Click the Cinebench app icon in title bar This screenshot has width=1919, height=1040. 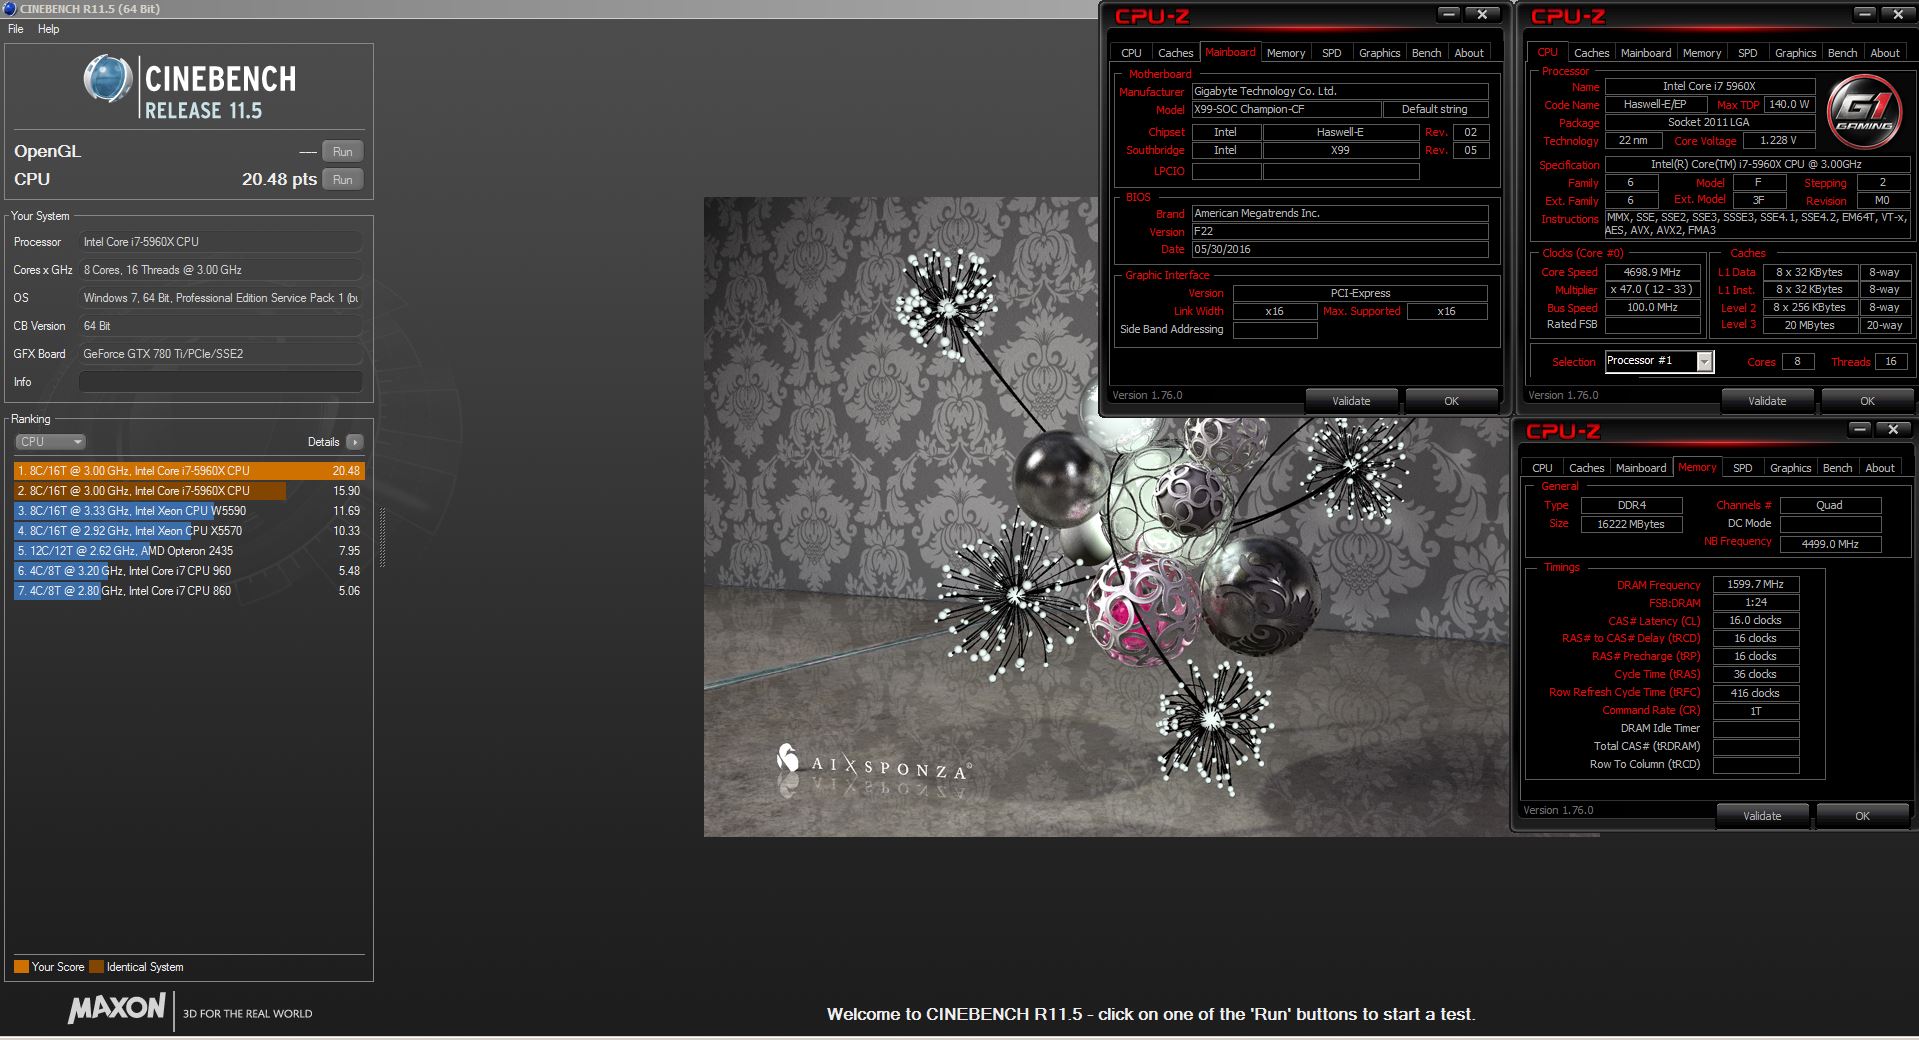pyautogui.click(x=9, y=9)
